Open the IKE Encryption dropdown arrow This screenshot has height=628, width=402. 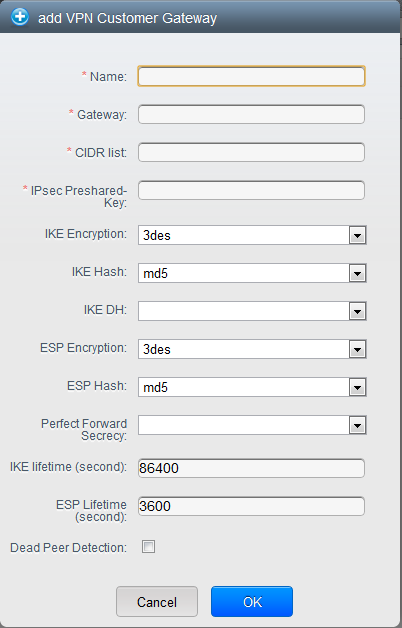point(358,235)
